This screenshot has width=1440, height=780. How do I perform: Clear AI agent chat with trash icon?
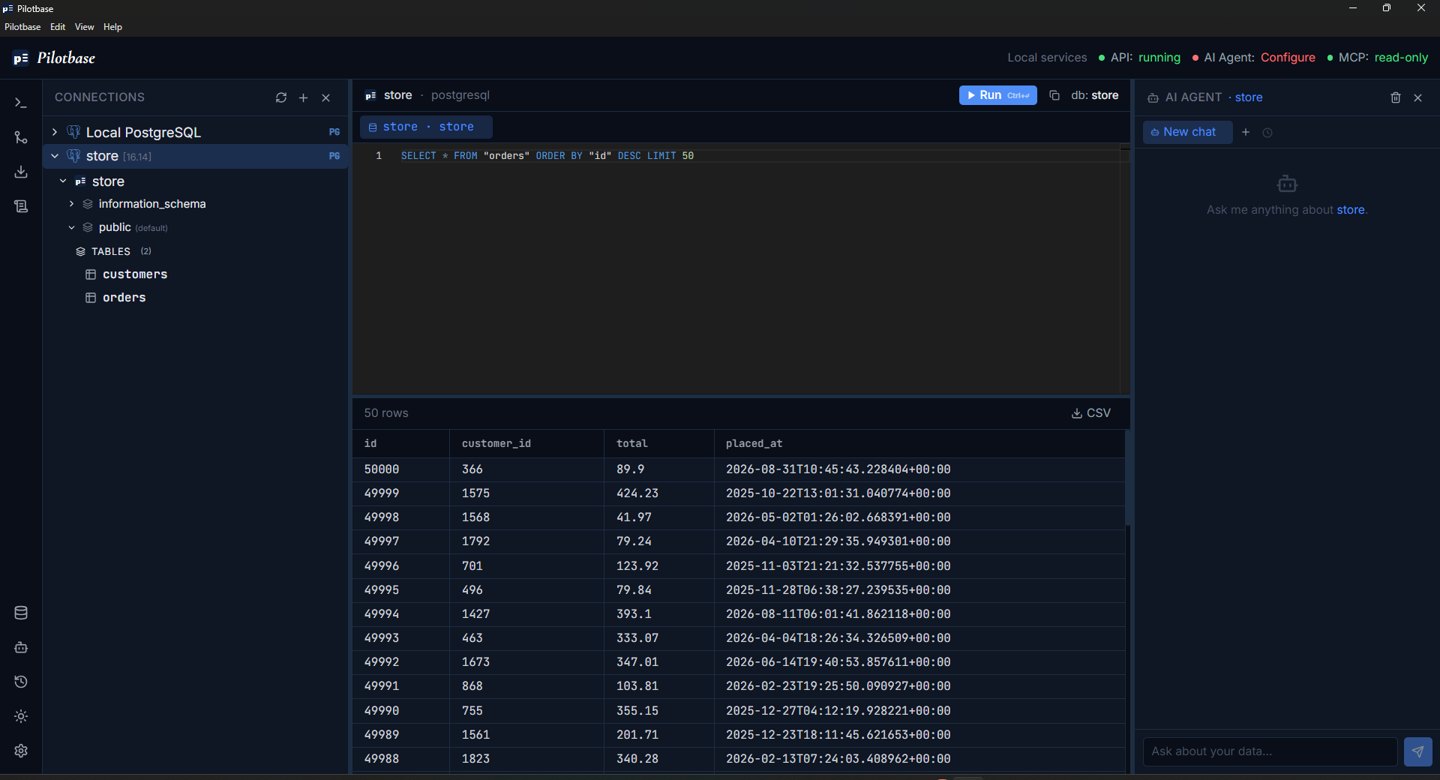pyautogui.click(x=1396, y=98)
